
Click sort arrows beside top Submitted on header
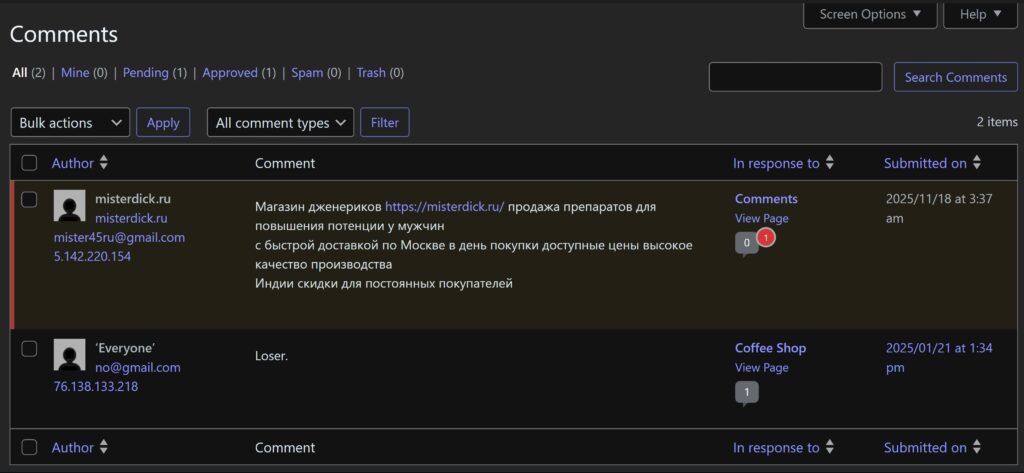(977, 163)
